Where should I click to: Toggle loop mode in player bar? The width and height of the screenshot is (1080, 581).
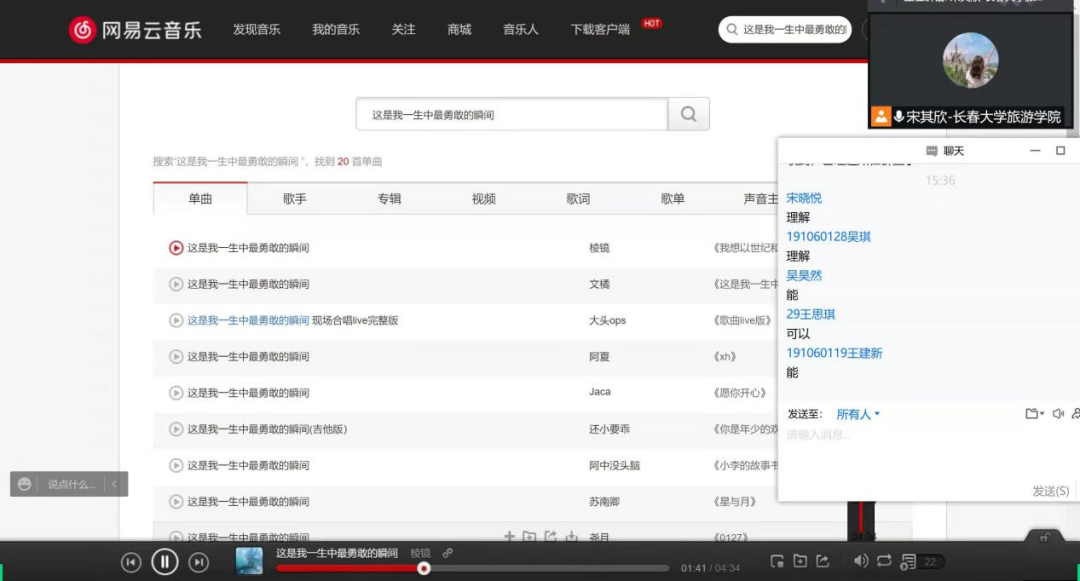point(884,562)
